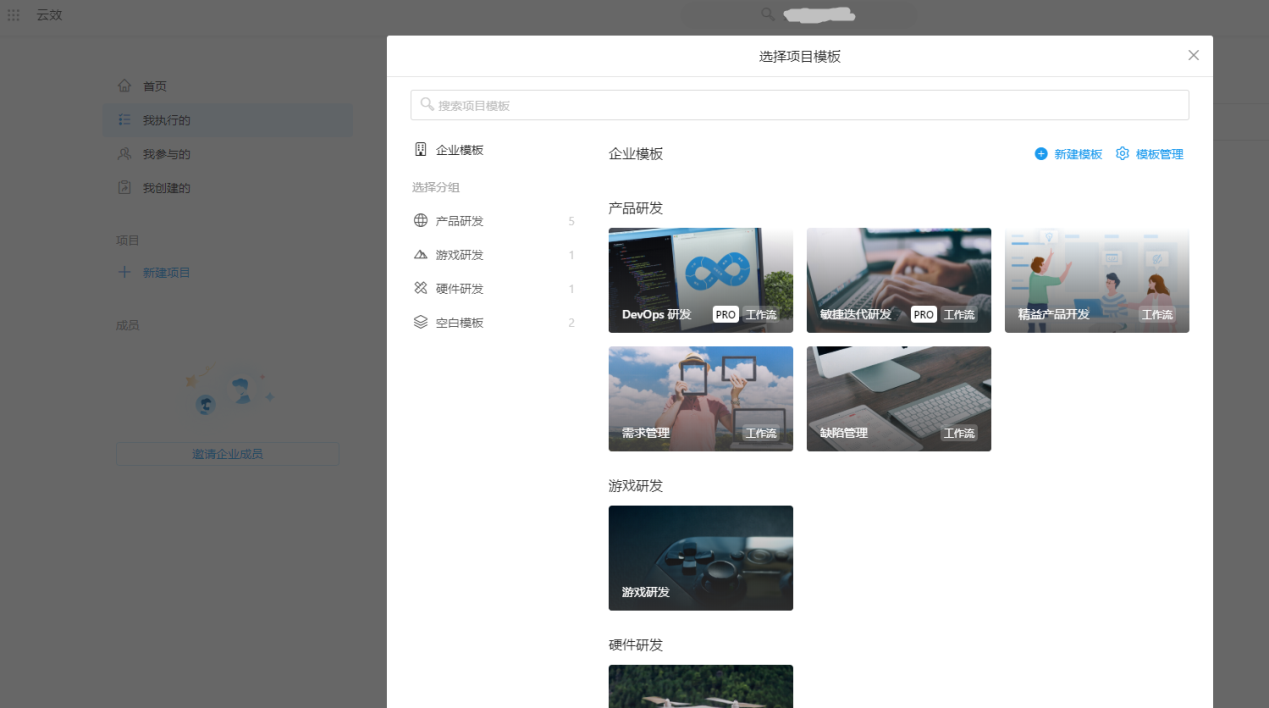The height and width of the screenshot is (708, 1269).
Task: Choose the DevOps 研发 template
Action: pos(700,280)
